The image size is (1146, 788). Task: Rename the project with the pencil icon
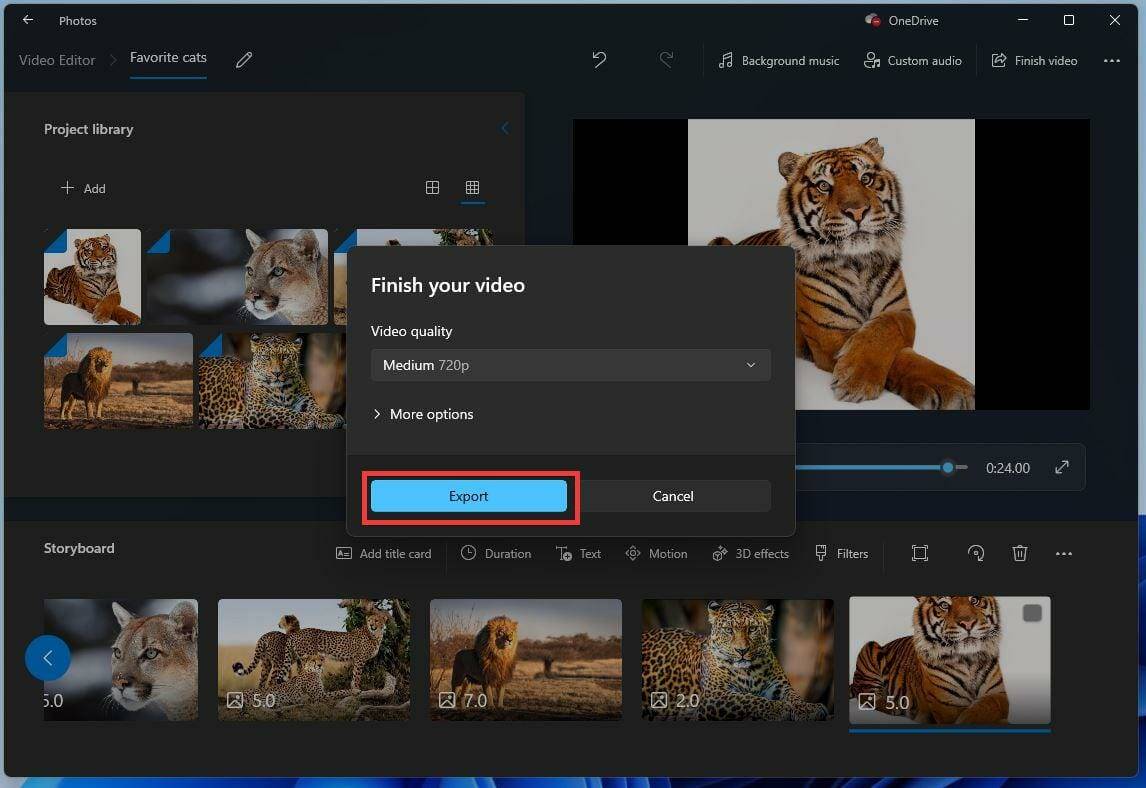point(243,60)
